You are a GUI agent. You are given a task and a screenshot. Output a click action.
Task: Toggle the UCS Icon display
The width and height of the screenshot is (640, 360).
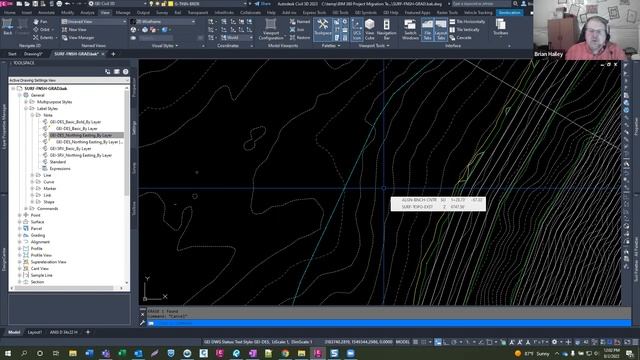(357, 29)
